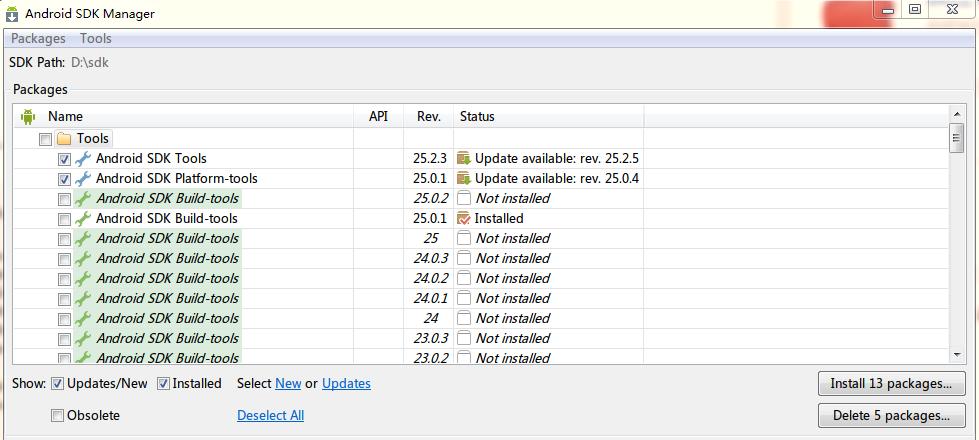Click the Installed status icon for Build-tools 25.0.1
Viewport: 979px width, 440px height.
(464, 218)
